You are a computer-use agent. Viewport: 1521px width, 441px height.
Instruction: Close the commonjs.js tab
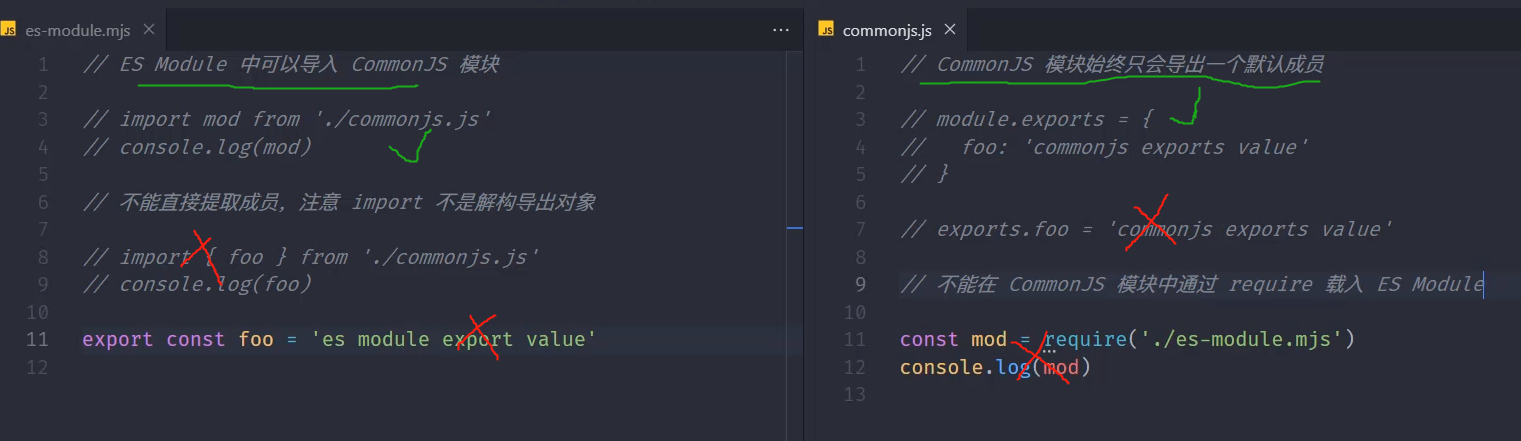click(950, 30)
